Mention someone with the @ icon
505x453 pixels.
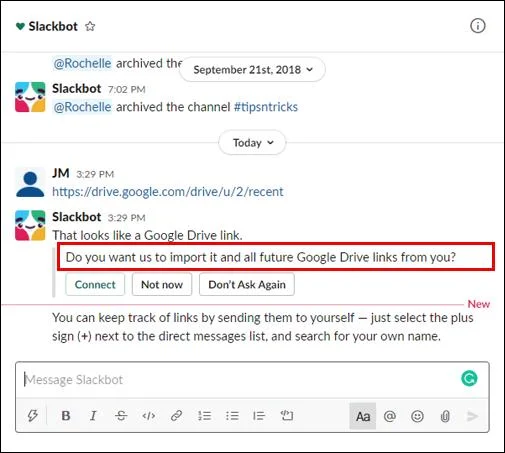pyautogui.click(x=390, y=416)
